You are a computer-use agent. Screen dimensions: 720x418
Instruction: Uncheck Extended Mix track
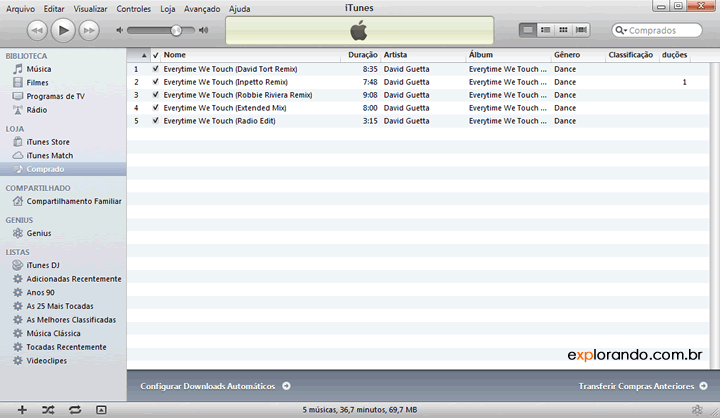pyautogui.click(x=156, y=107)
